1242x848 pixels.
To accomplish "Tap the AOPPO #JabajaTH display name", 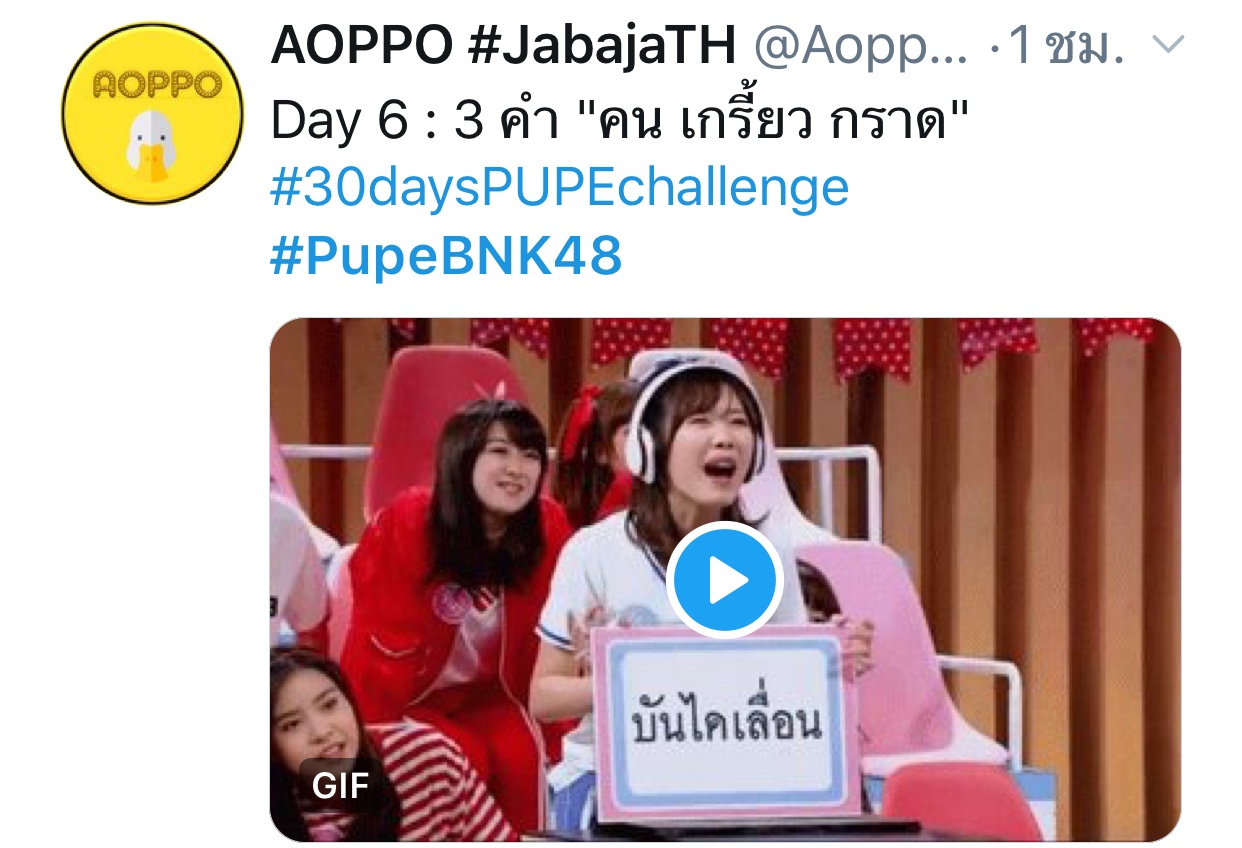I will pos(503,46).
